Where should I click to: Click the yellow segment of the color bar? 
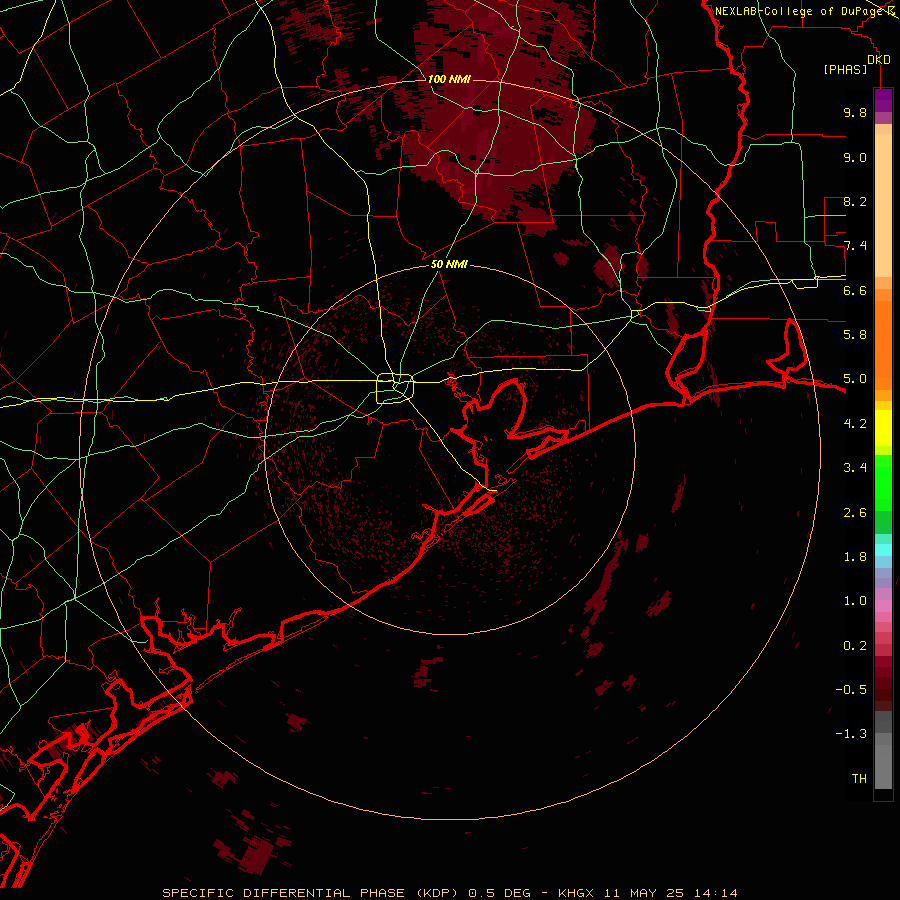coord(883,428)
